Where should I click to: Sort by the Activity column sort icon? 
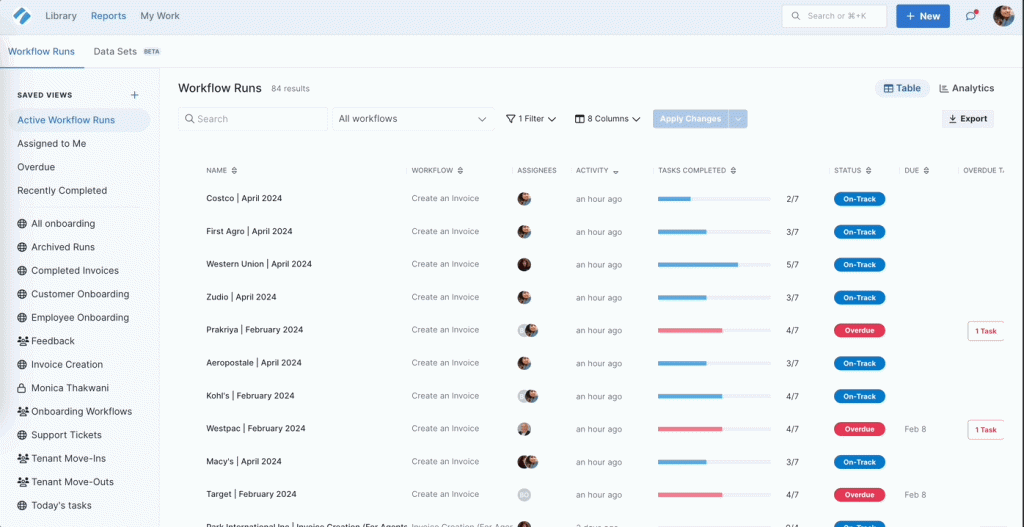pos(616,171)
